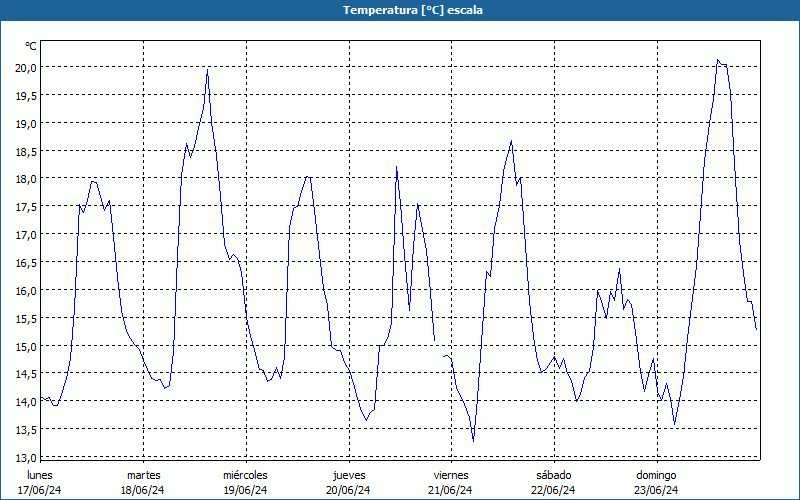Click the 15,0 axis value
800x500 pixels.
(x=26, y=346)
